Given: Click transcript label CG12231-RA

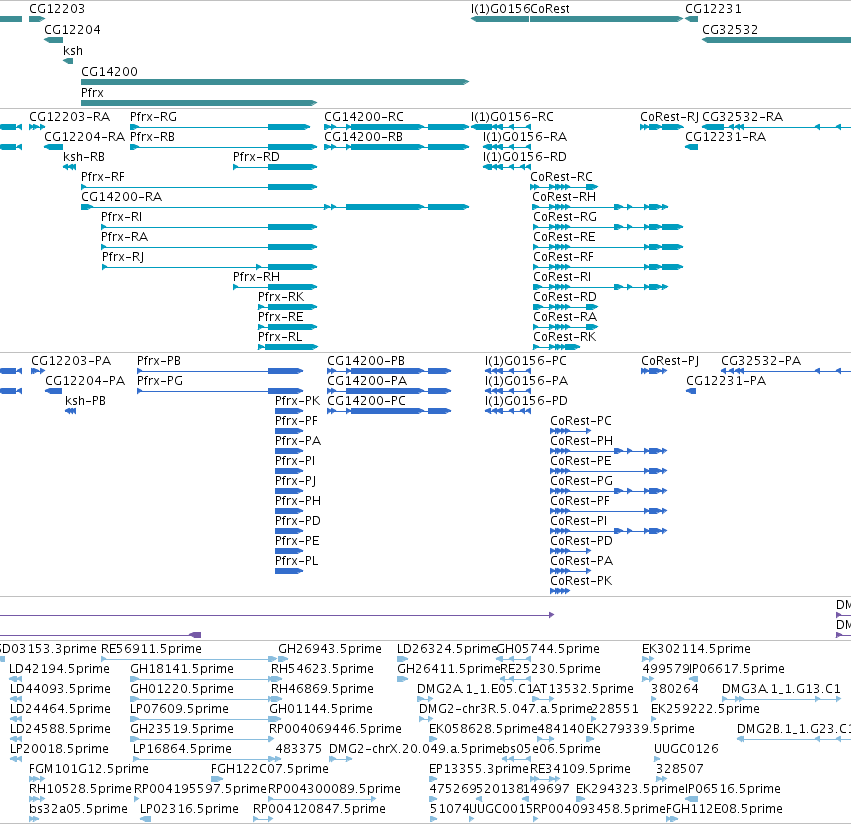Looking at the screenshot, I should coord(726,137).
